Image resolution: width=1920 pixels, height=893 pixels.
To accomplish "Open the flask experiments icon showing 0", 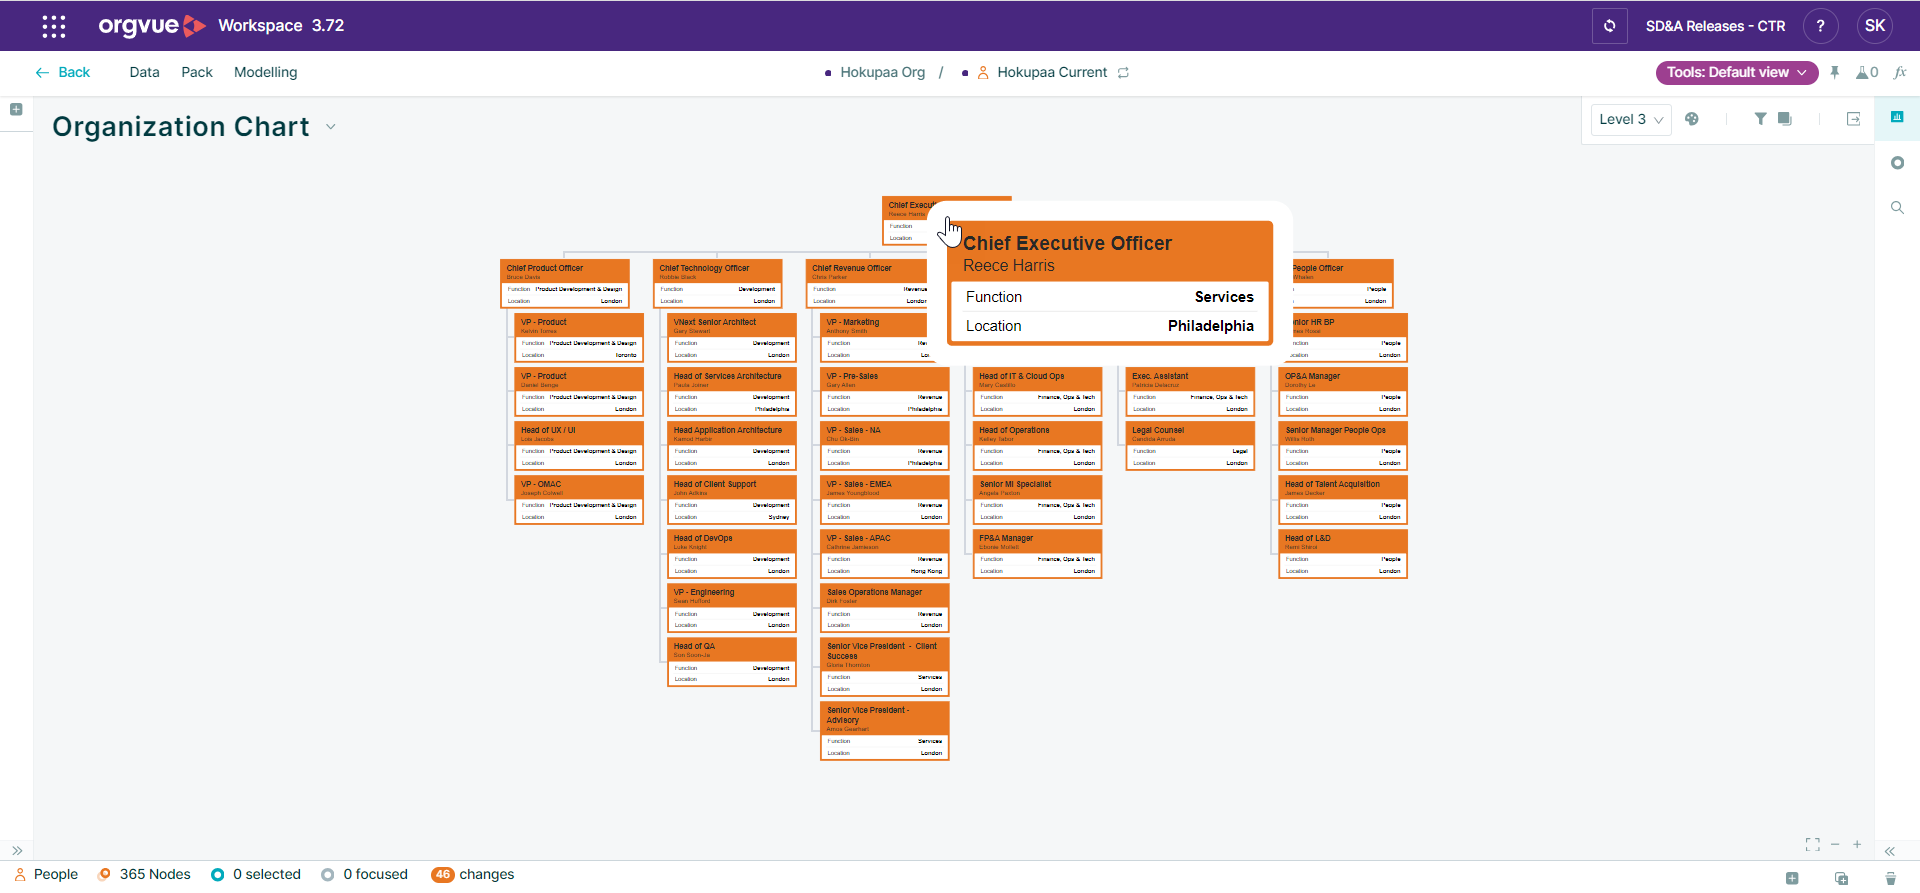I will click(1867, 72).
